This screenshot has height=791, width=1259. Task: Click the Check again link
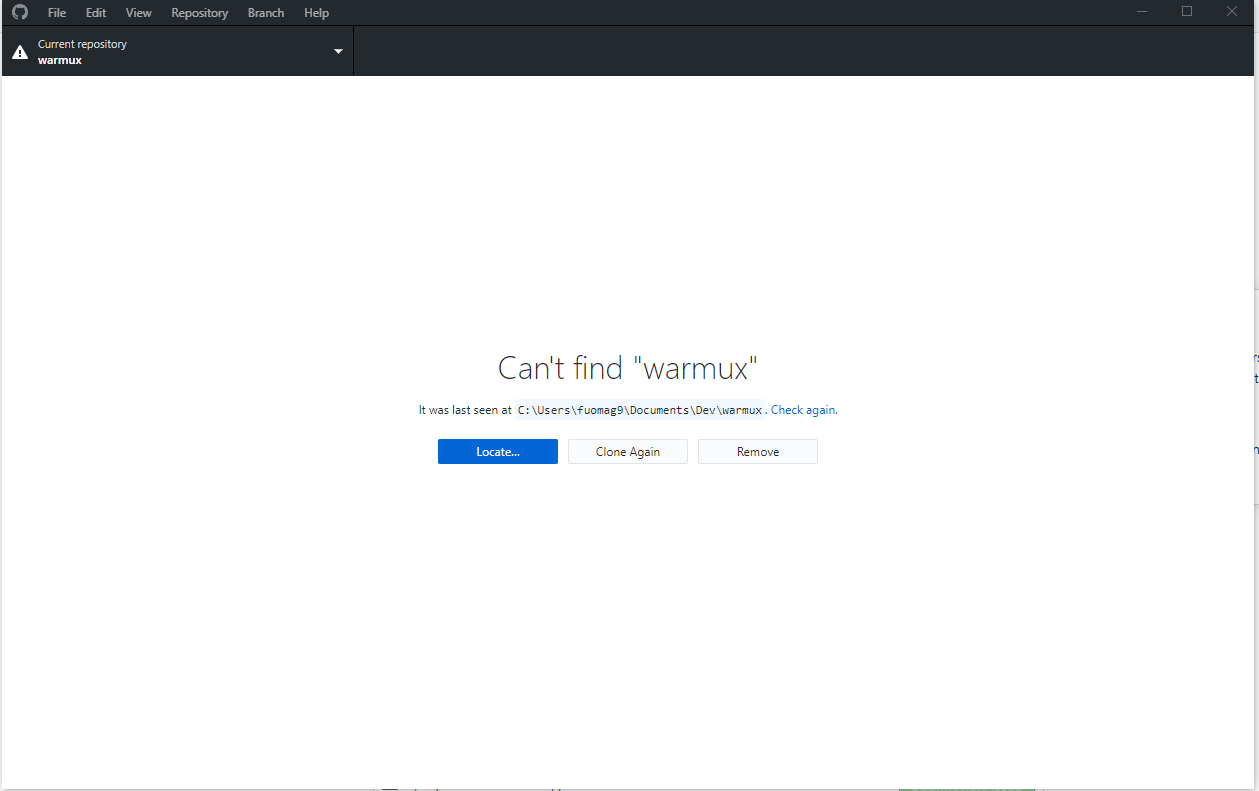point(803,410)
